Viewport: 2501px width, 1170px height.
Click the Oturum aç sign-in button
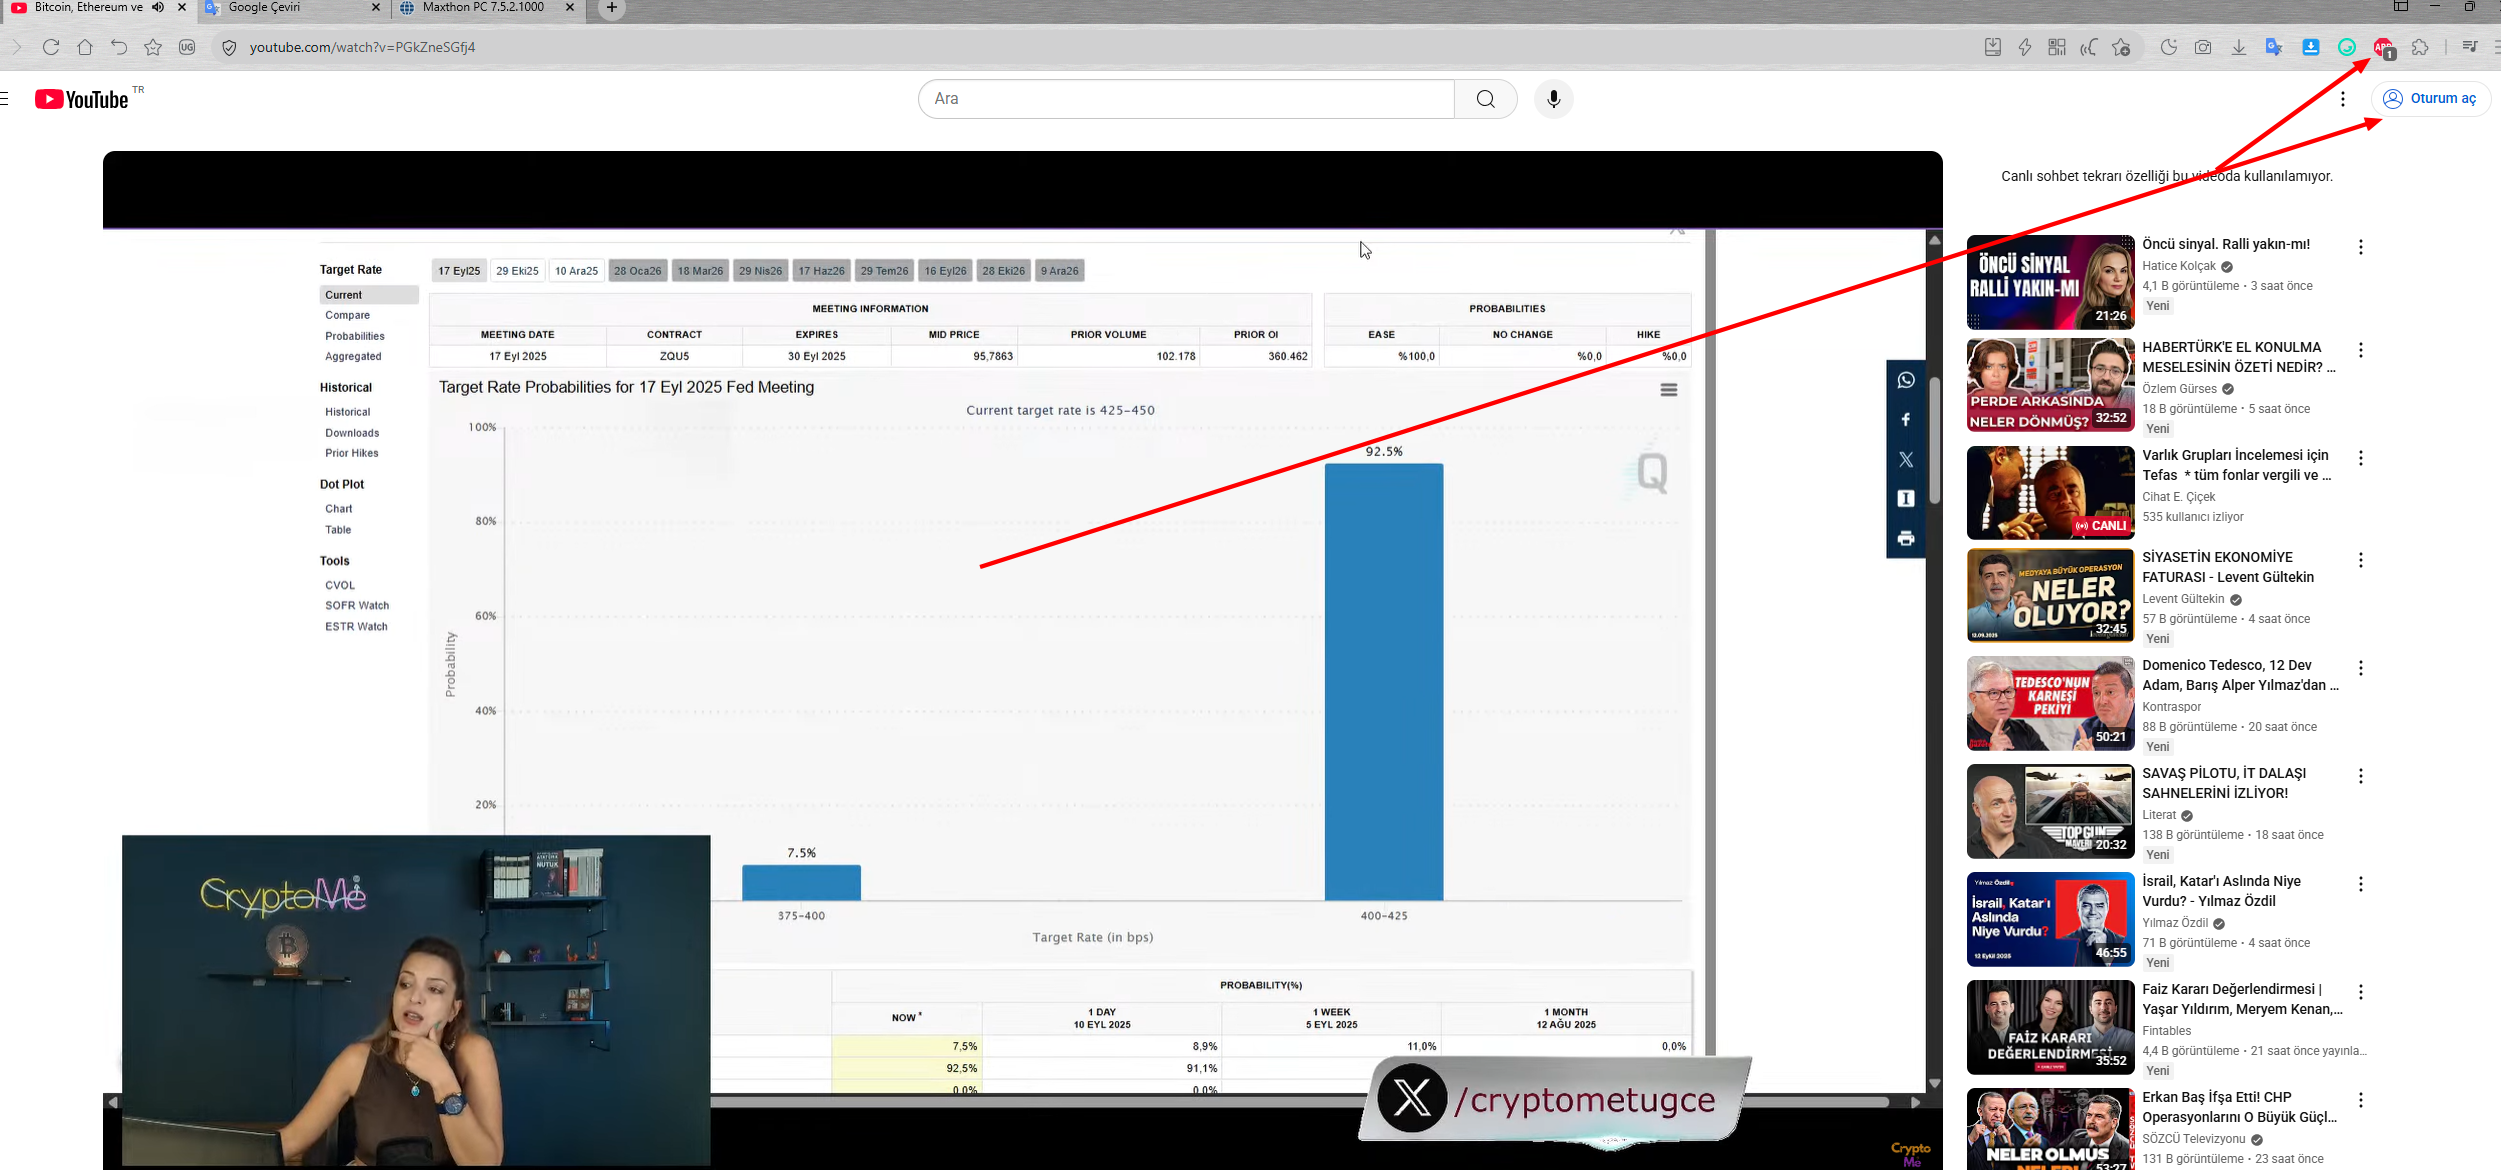pyautogui.click(x=2430, y=99)
